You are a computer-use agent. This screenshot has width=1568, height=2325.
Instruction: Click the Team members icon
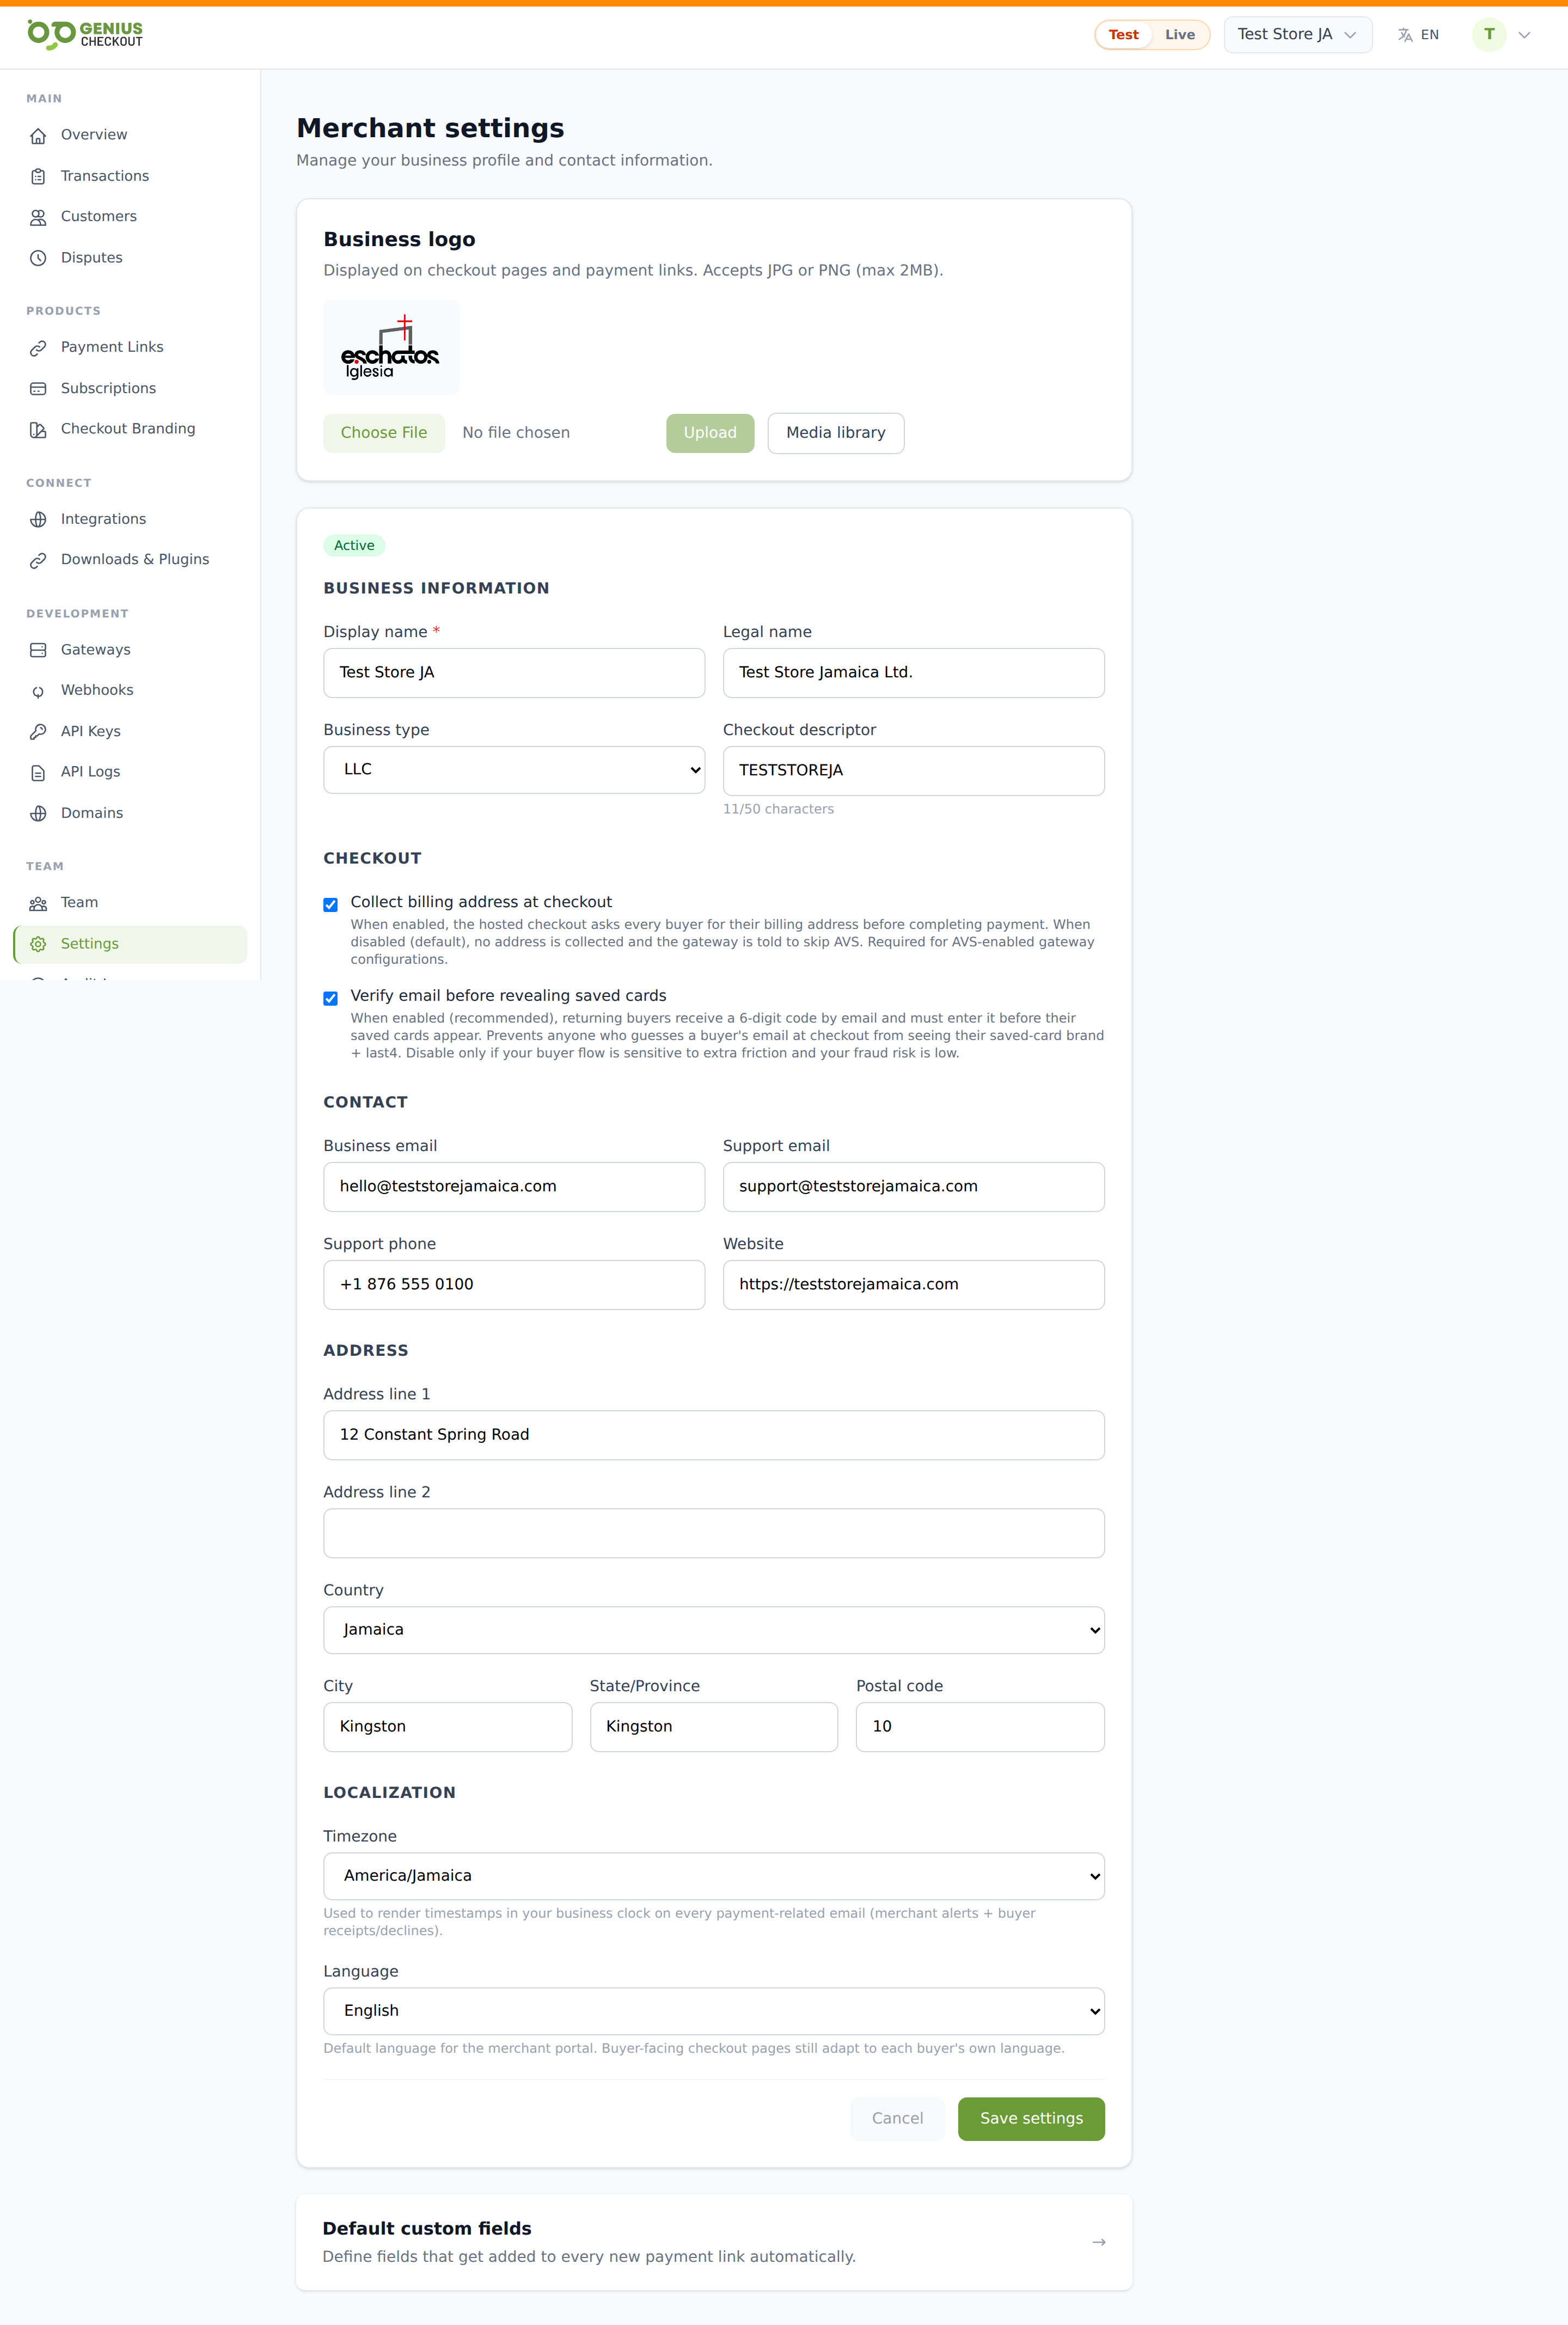coord(38,903)
